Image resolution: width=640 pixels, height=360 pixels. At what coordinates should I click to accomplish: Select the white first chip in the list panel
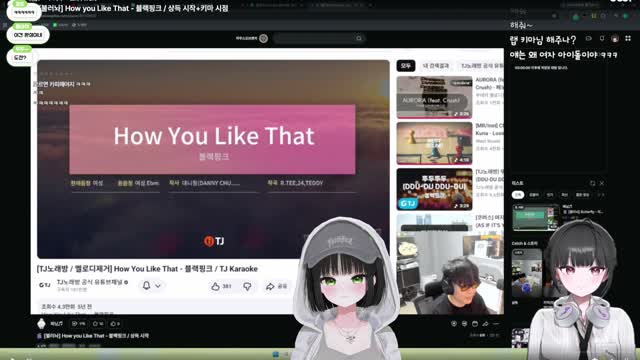[518, 195]
